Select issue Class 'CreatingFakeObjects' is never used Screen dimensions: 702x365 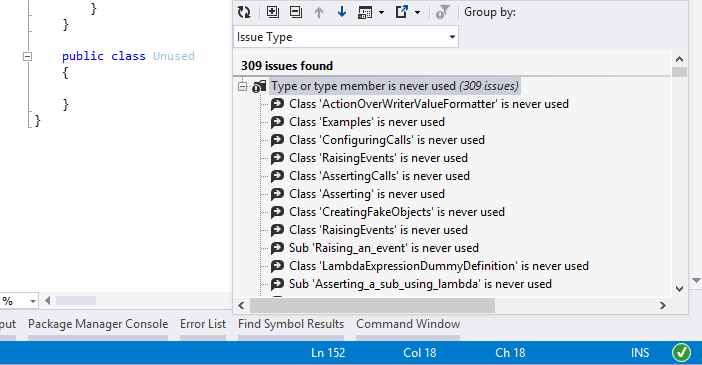(397, 212)
